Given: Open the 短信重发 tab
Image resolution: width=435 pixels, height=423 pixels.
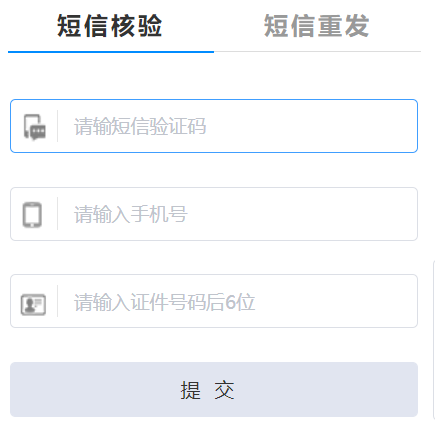Looking at the screenshot, I should pos(316,26).
